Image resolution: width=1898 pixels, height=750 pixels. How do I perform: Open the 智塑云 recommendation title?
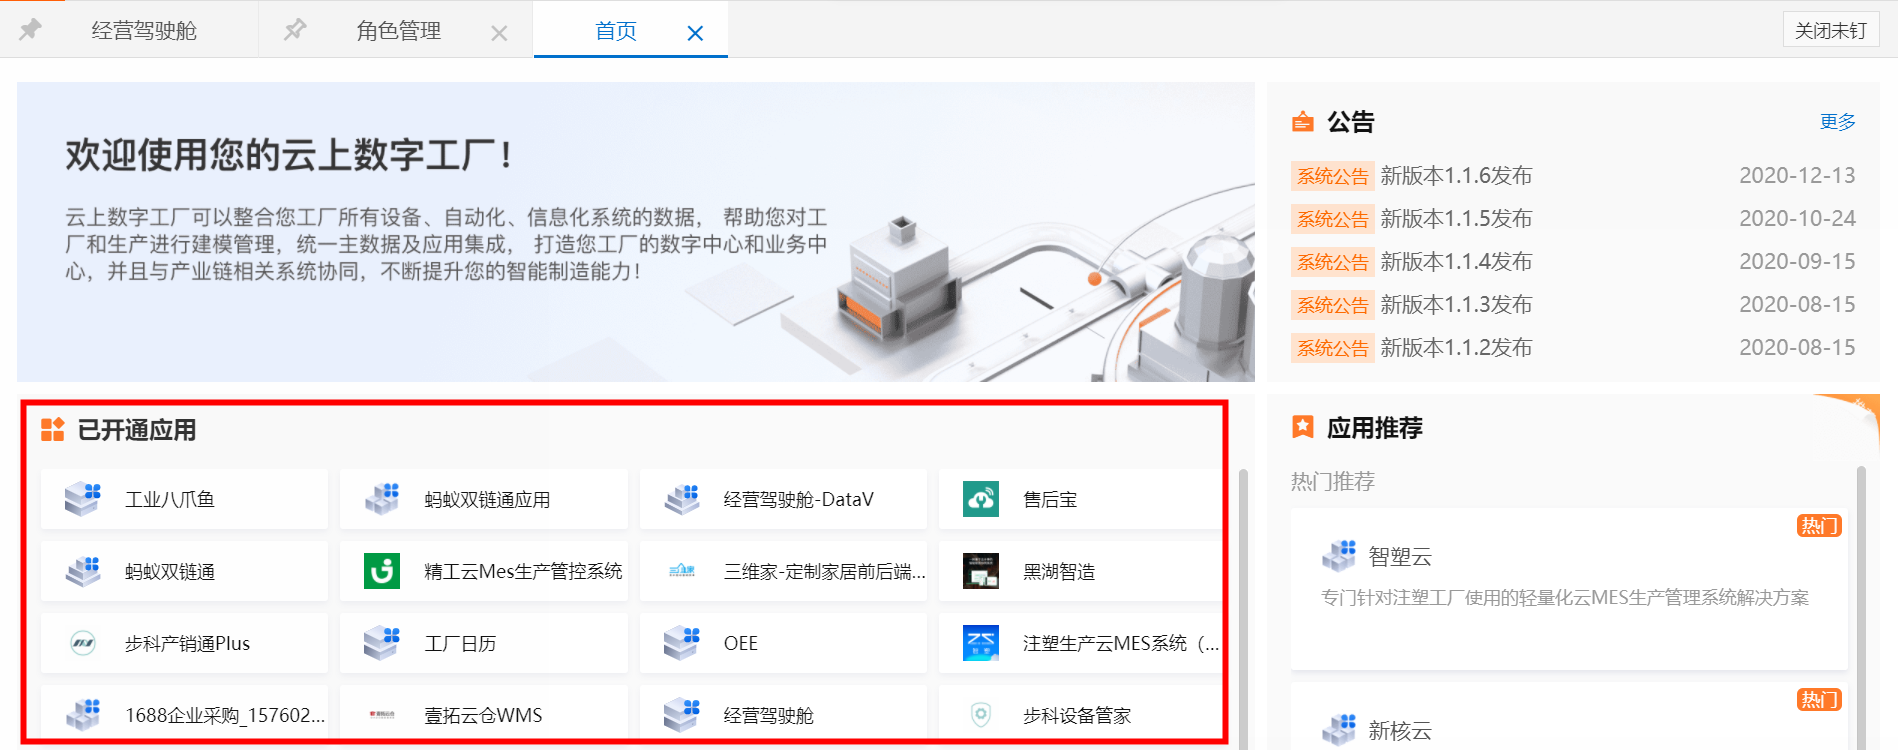pyautogui.click(x=1400, y=557)
